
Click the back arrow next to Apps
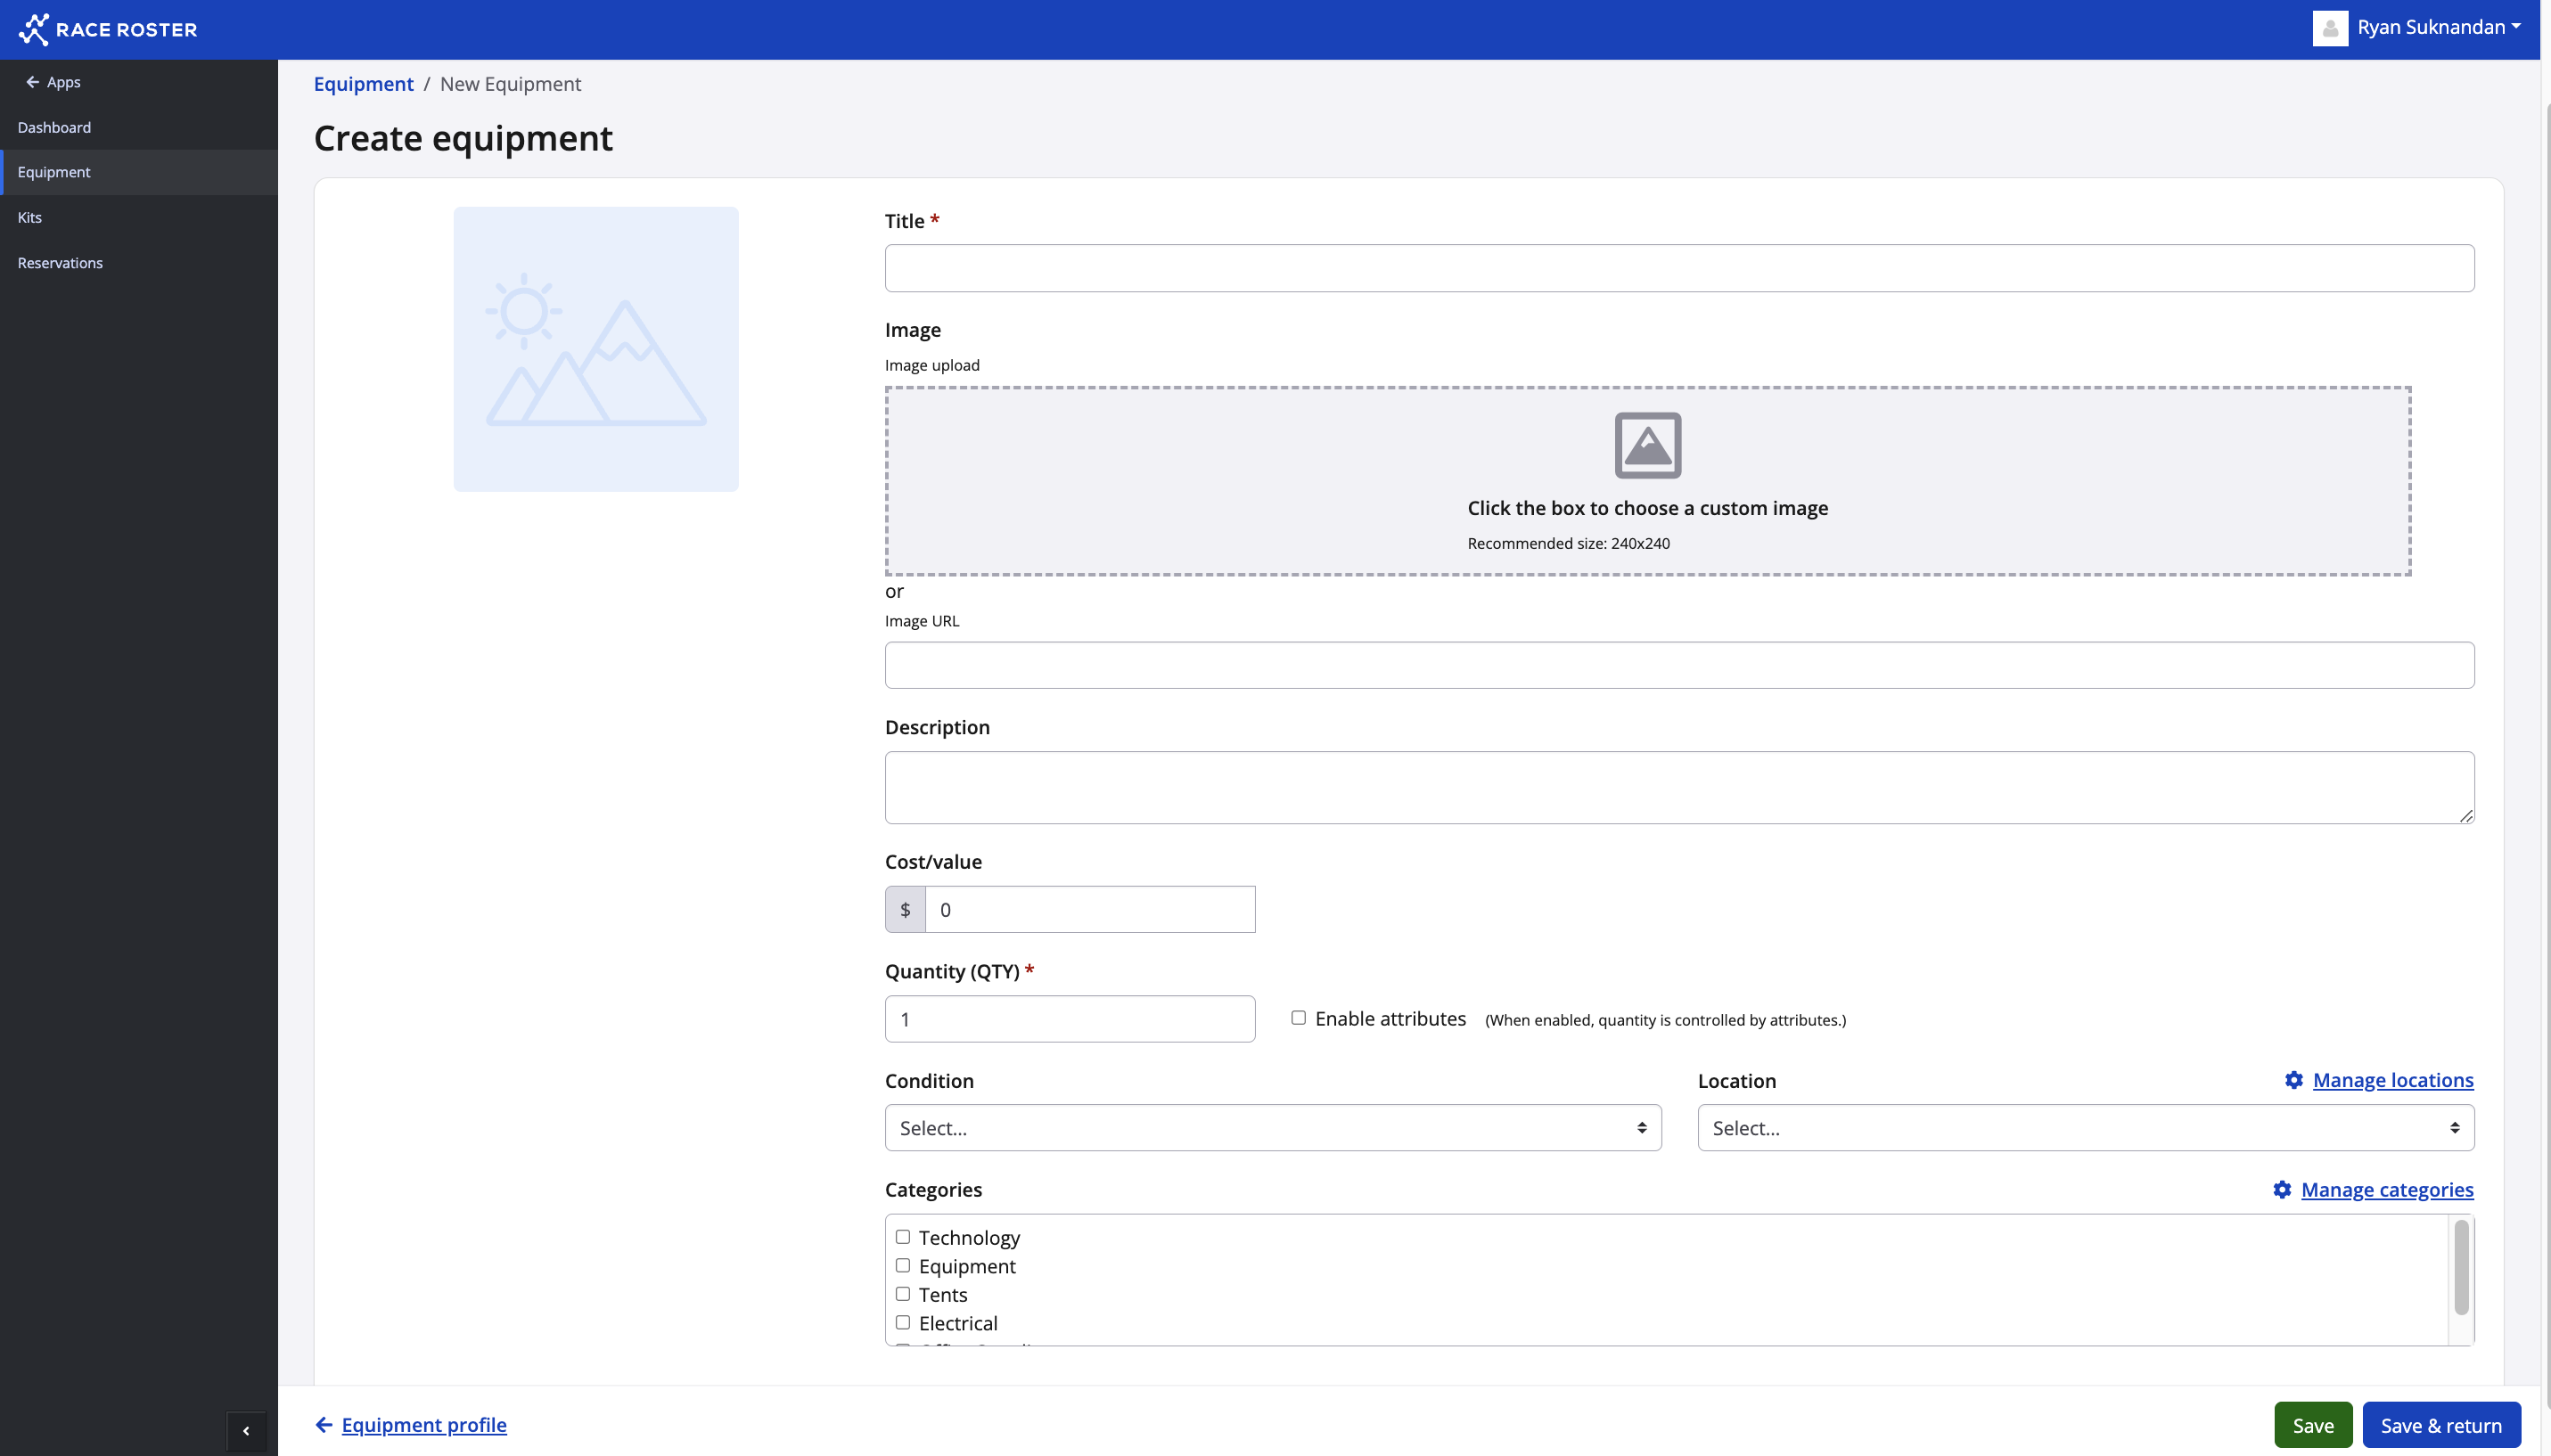(x=32, y=82)
